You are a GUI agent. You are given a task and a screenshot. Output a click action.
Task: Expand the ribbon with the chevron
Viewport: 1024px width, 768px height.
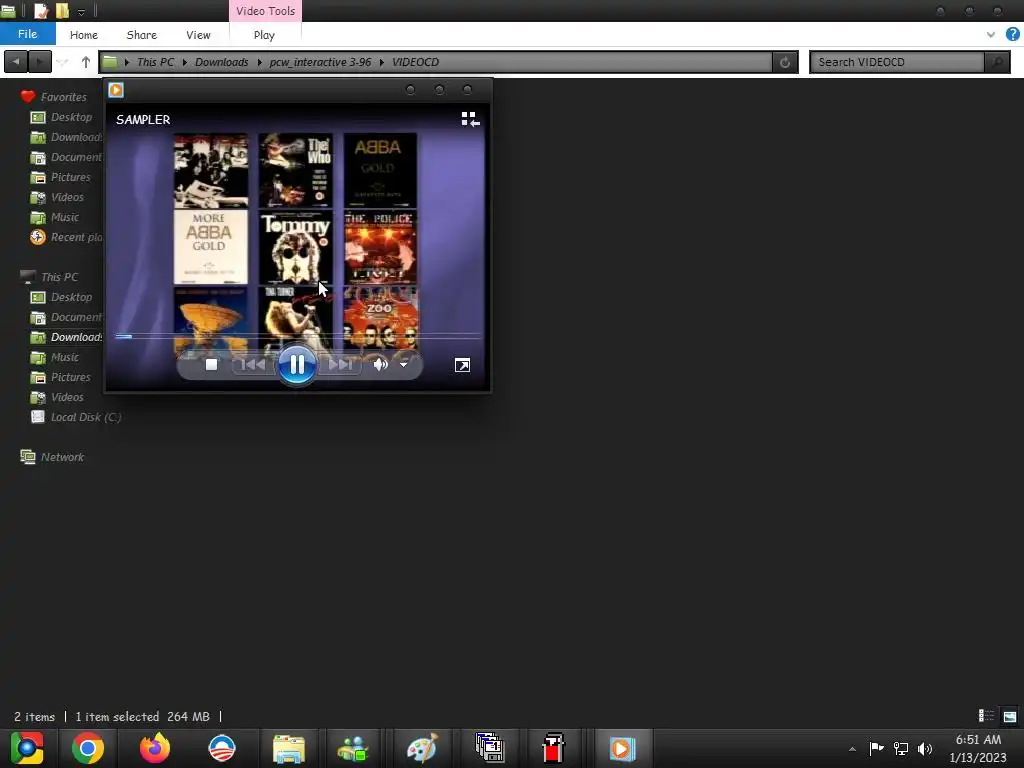[991, 35]
